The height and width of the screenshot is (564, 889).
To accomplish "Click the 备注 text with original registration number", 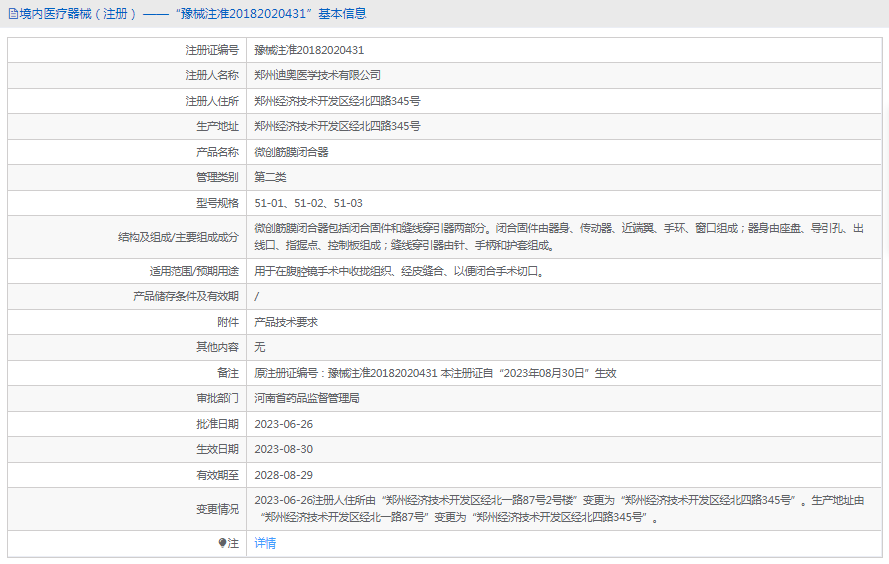I will [435, 373].
